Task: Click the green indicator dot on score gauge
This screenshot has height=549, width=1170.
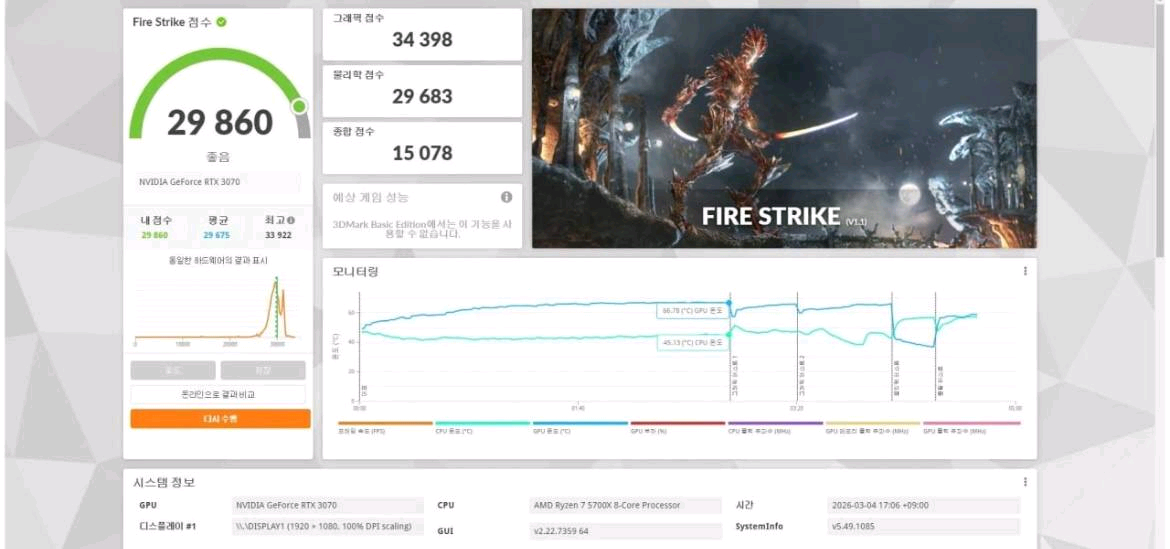Action: coord(298,106)
